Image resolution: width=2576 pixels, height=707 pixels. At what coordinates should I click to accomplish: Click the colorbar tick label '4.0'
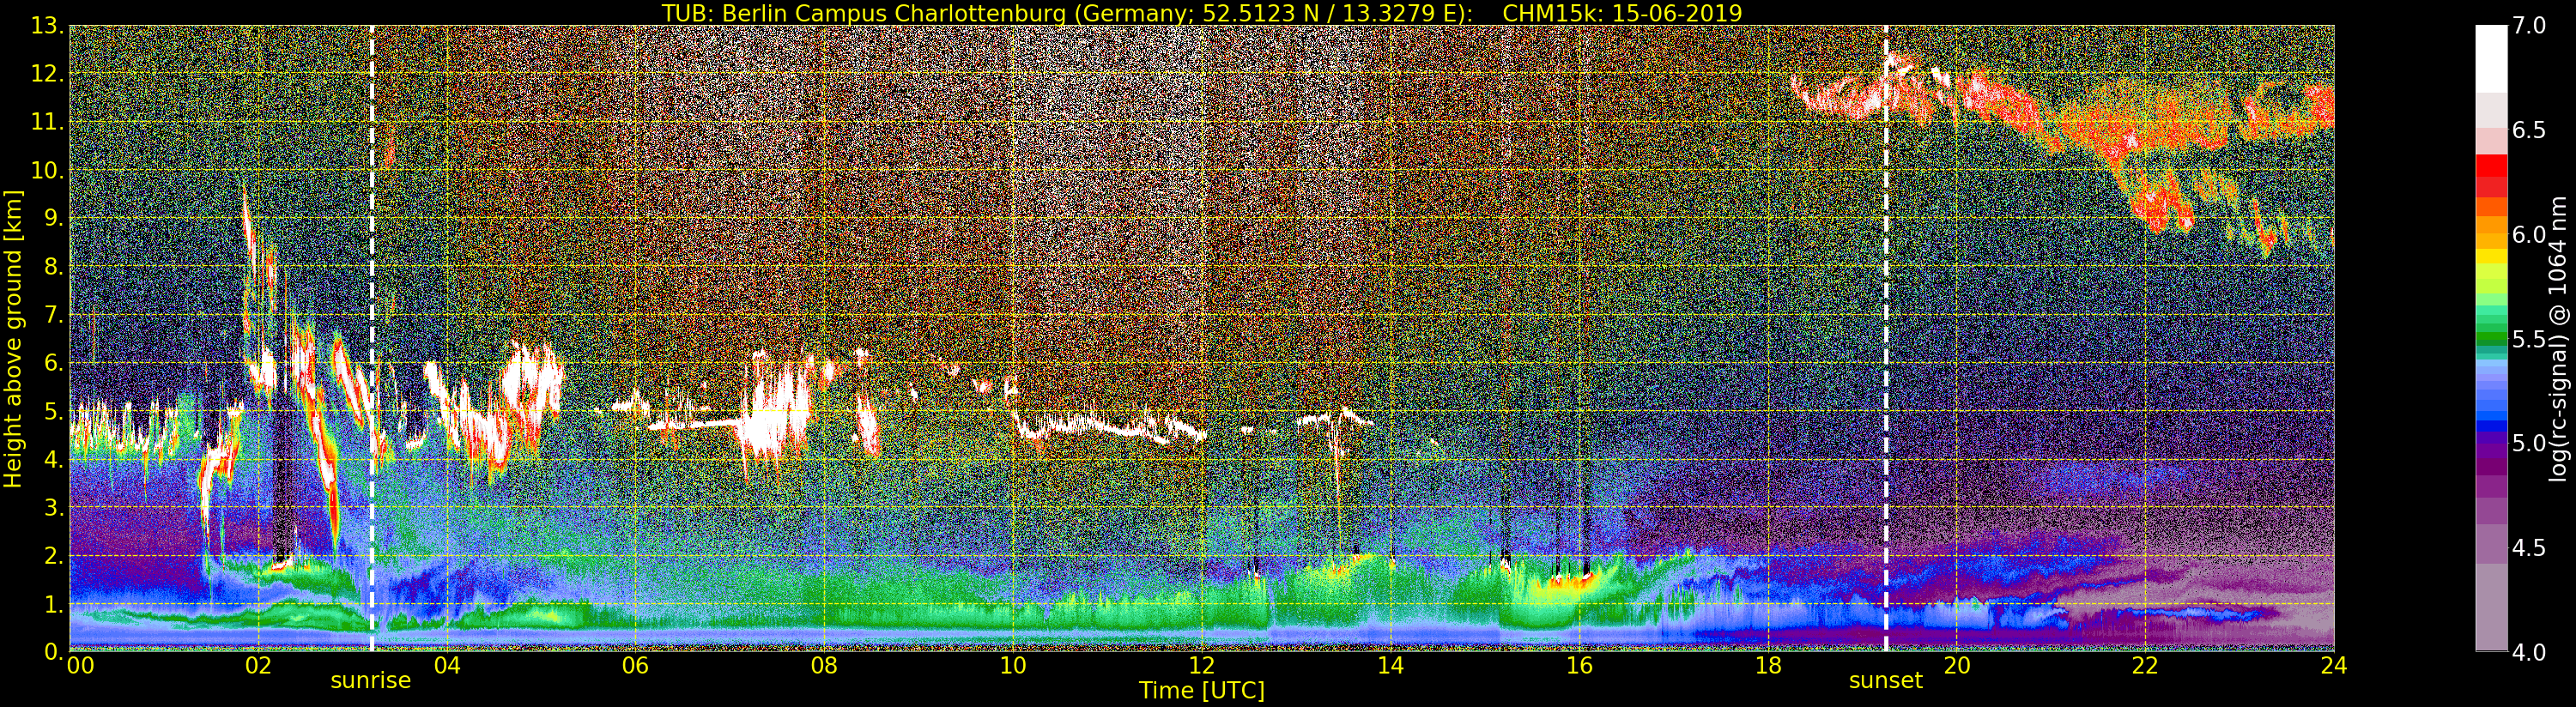[x=2529, y=652]
